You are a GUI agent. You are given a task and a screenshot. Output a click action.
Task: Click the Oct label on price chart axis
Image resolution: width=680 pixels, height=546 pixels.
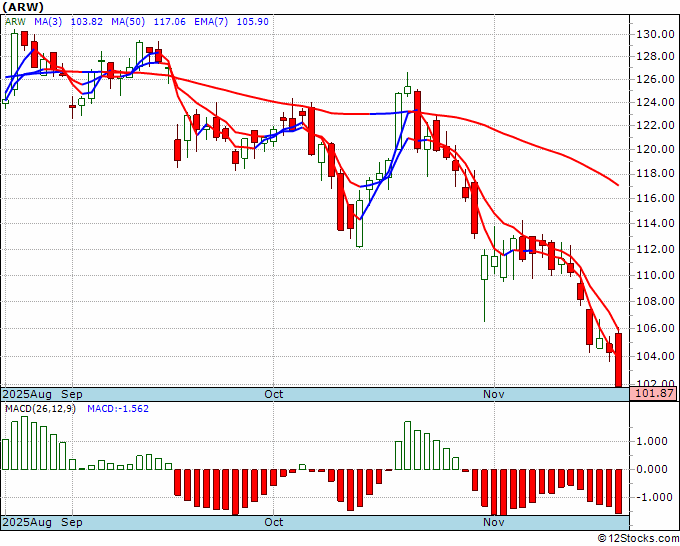pyautogui.click(x=274, y=394)
